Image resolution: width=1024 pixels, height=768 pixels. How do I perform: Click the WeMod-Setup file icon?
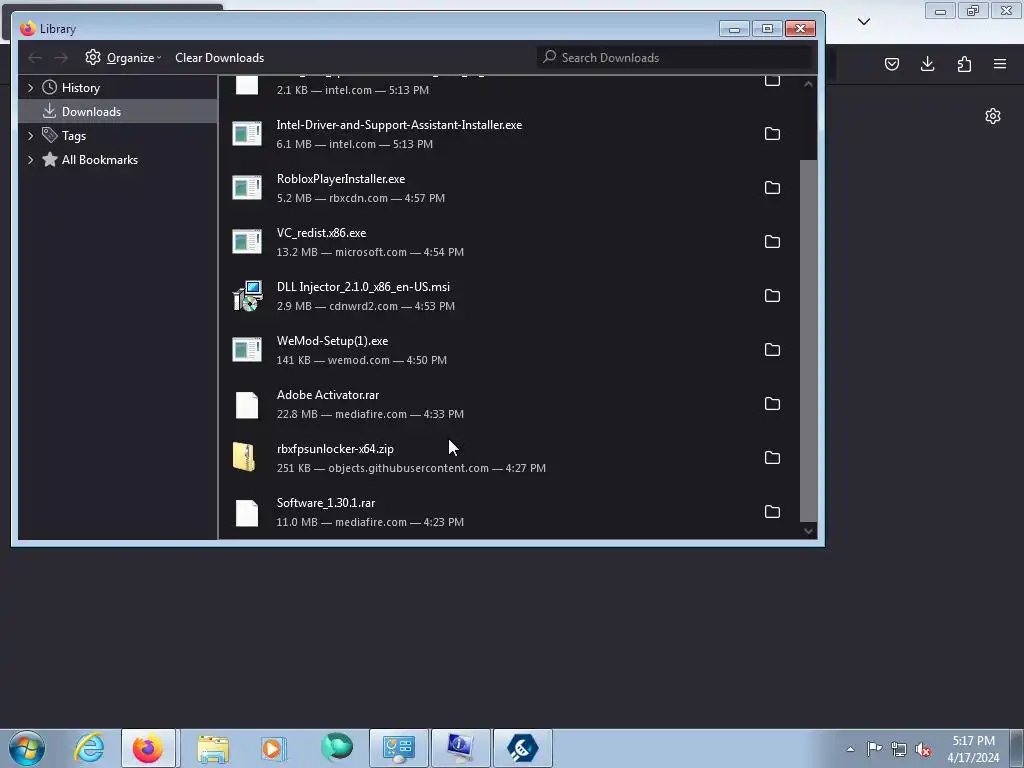pos(247,350)
